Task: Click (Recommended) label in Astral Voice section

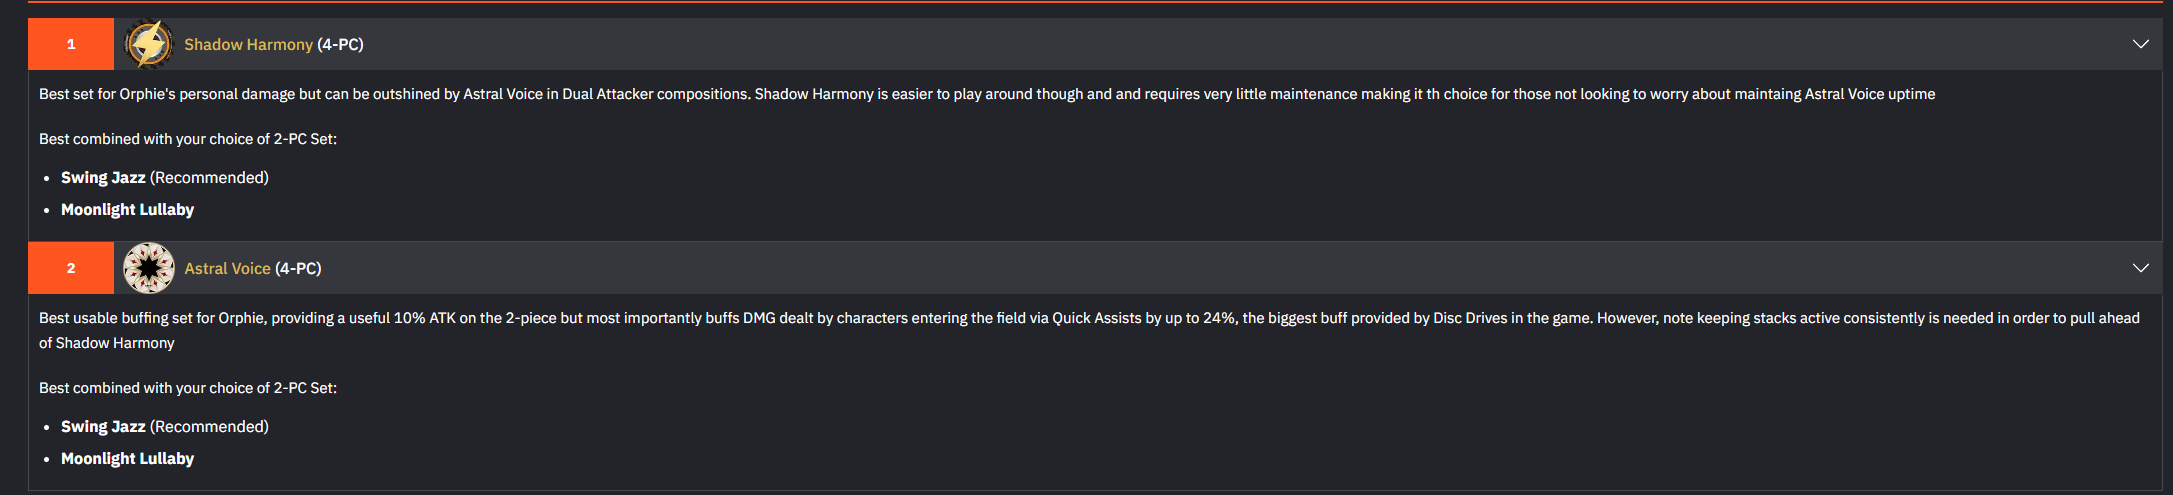Action: pos(209,427)
